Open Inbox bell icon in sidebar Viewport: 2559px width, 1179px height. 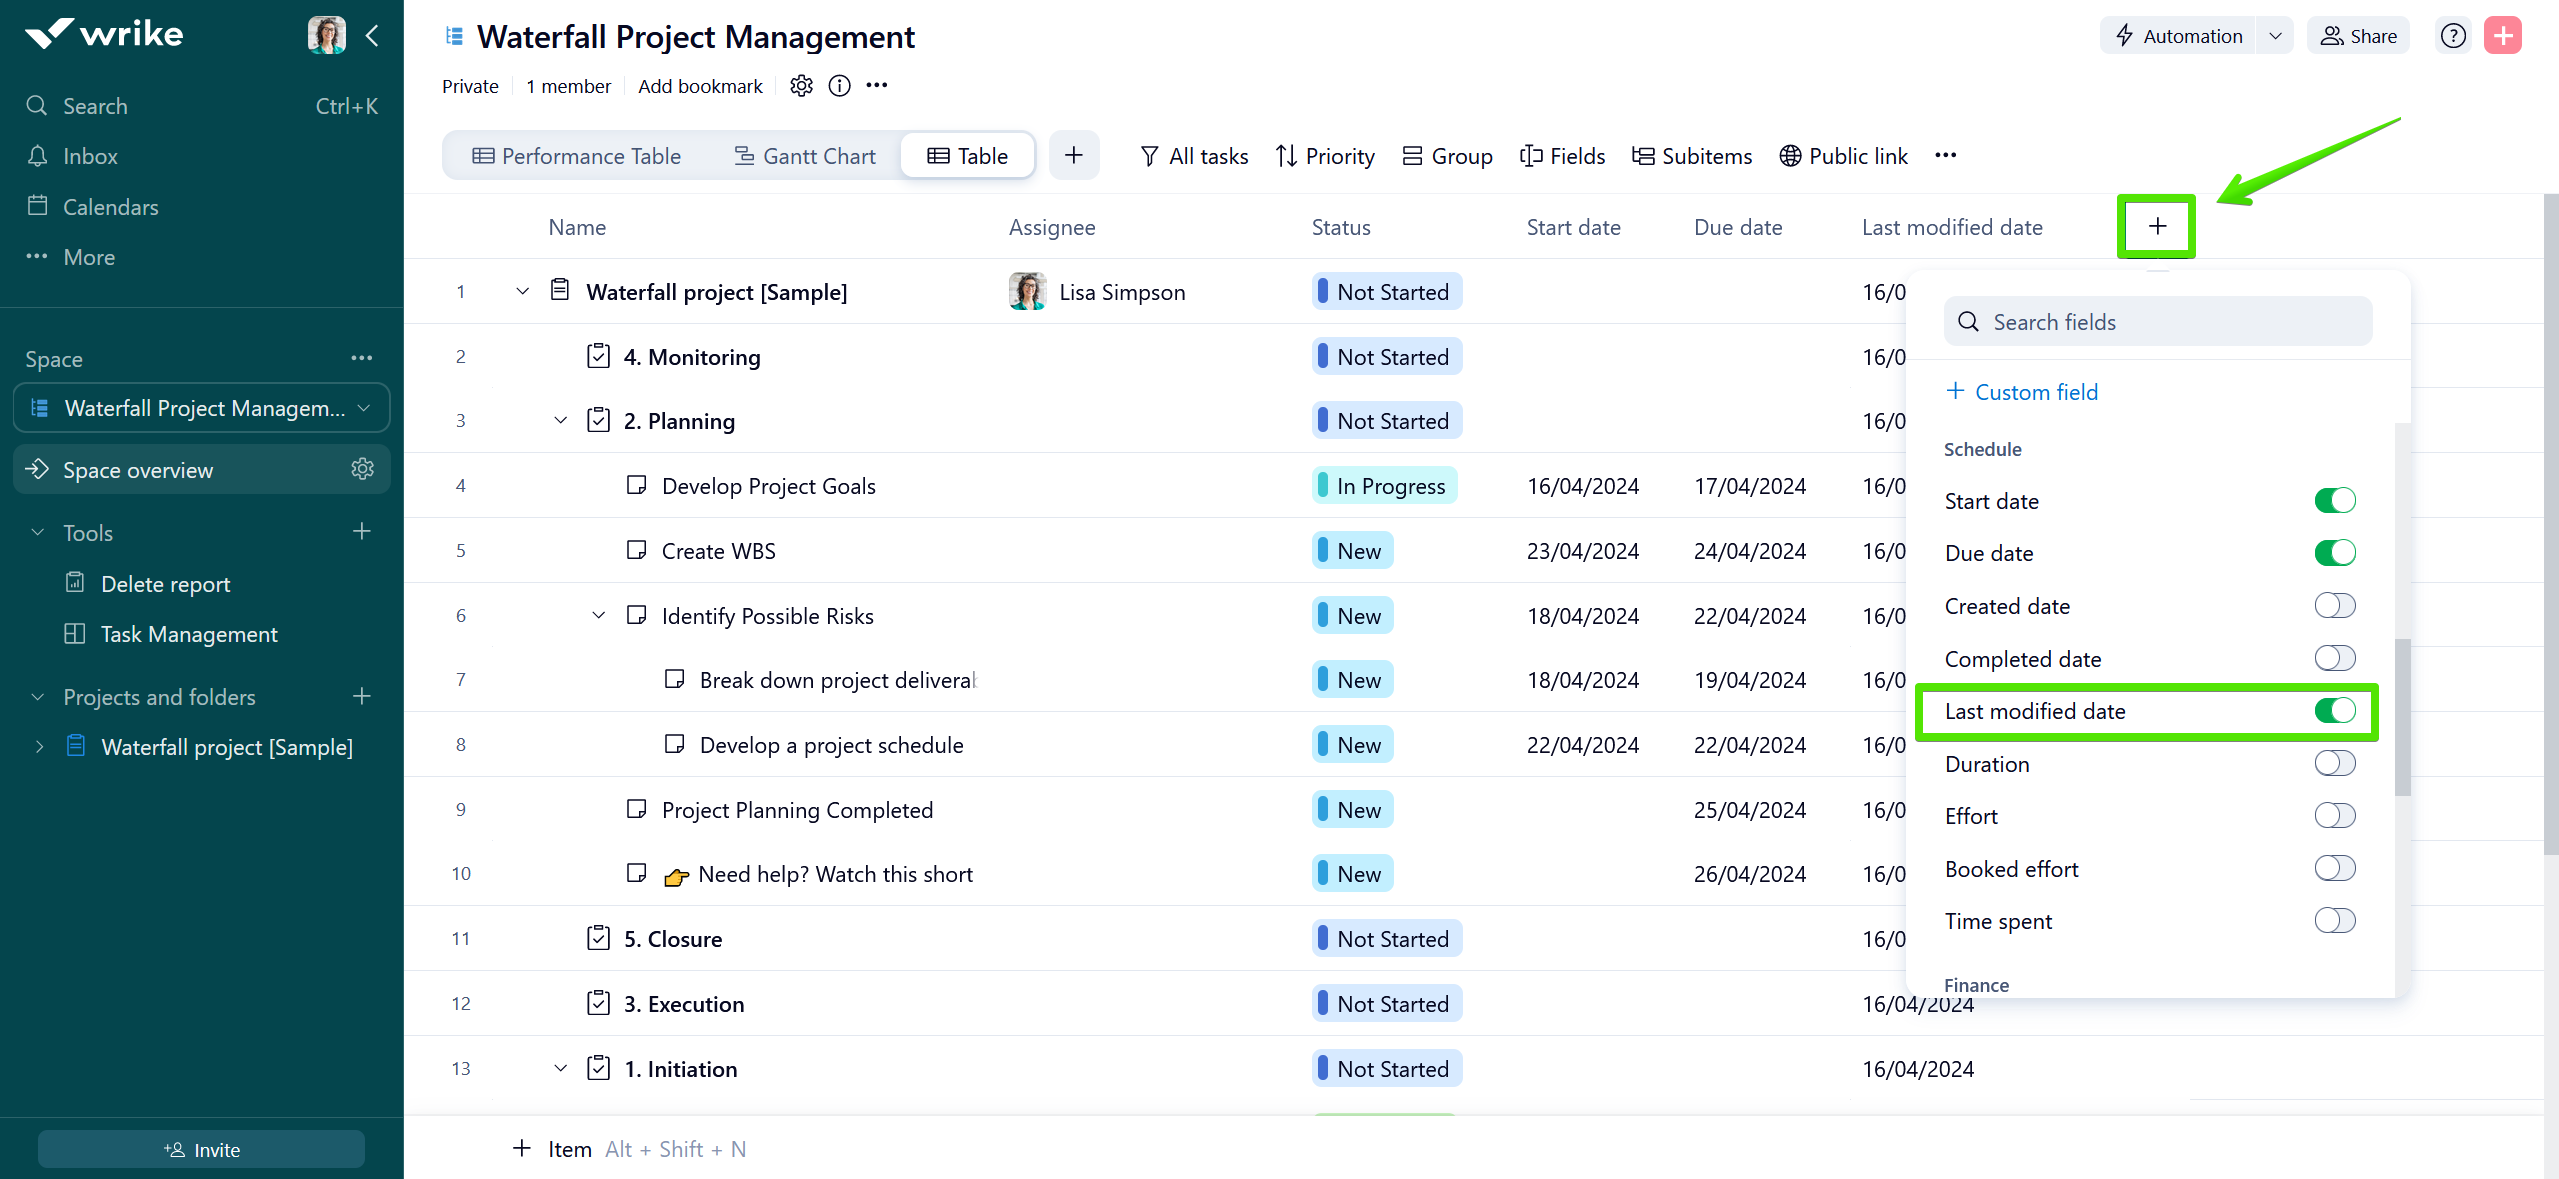click(x=37, y=156)
